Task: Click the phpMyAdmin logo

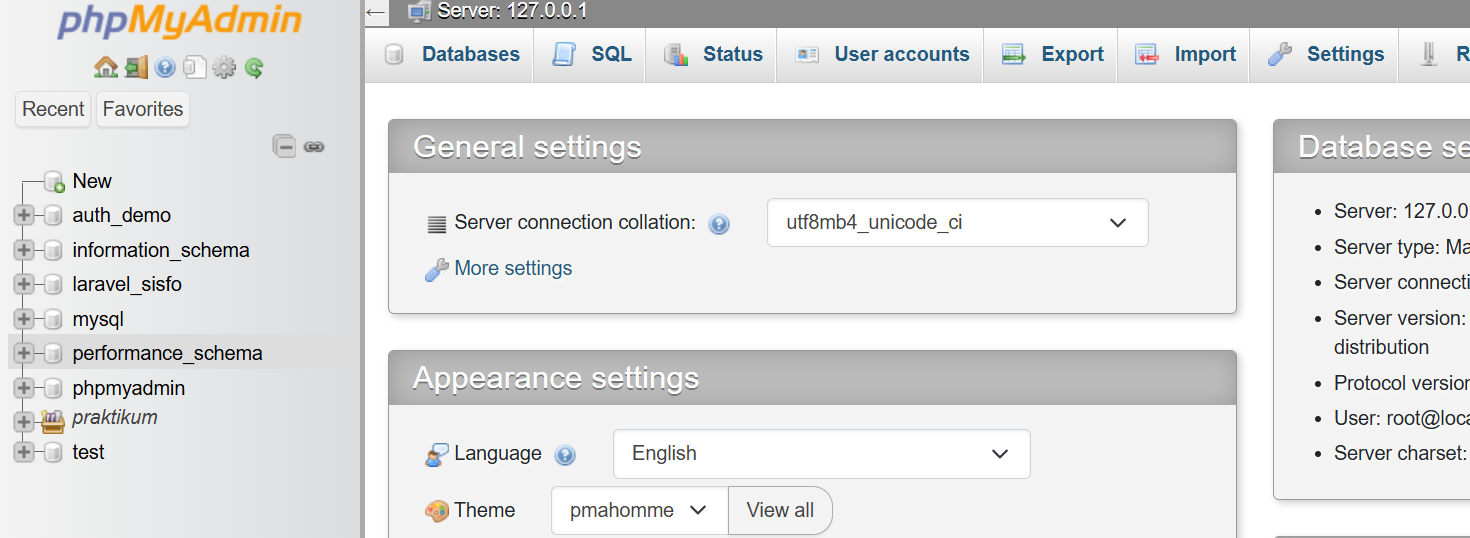Action: [x=180, y=21]
